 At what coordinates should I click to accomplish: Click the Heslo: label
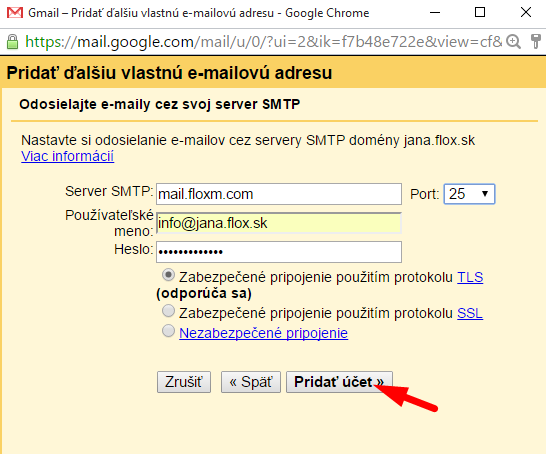(x=134, y=249)
